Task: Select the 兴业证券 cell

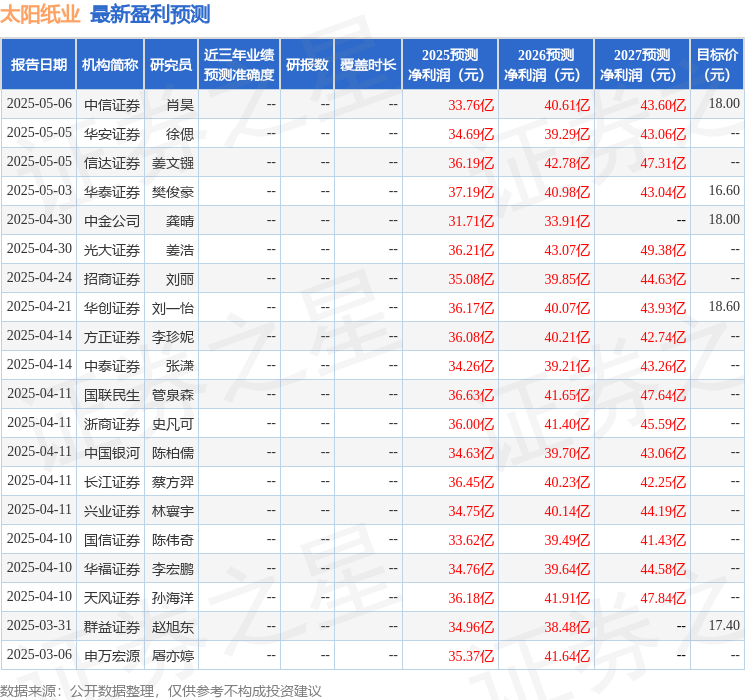Action: tap(112, 511)
